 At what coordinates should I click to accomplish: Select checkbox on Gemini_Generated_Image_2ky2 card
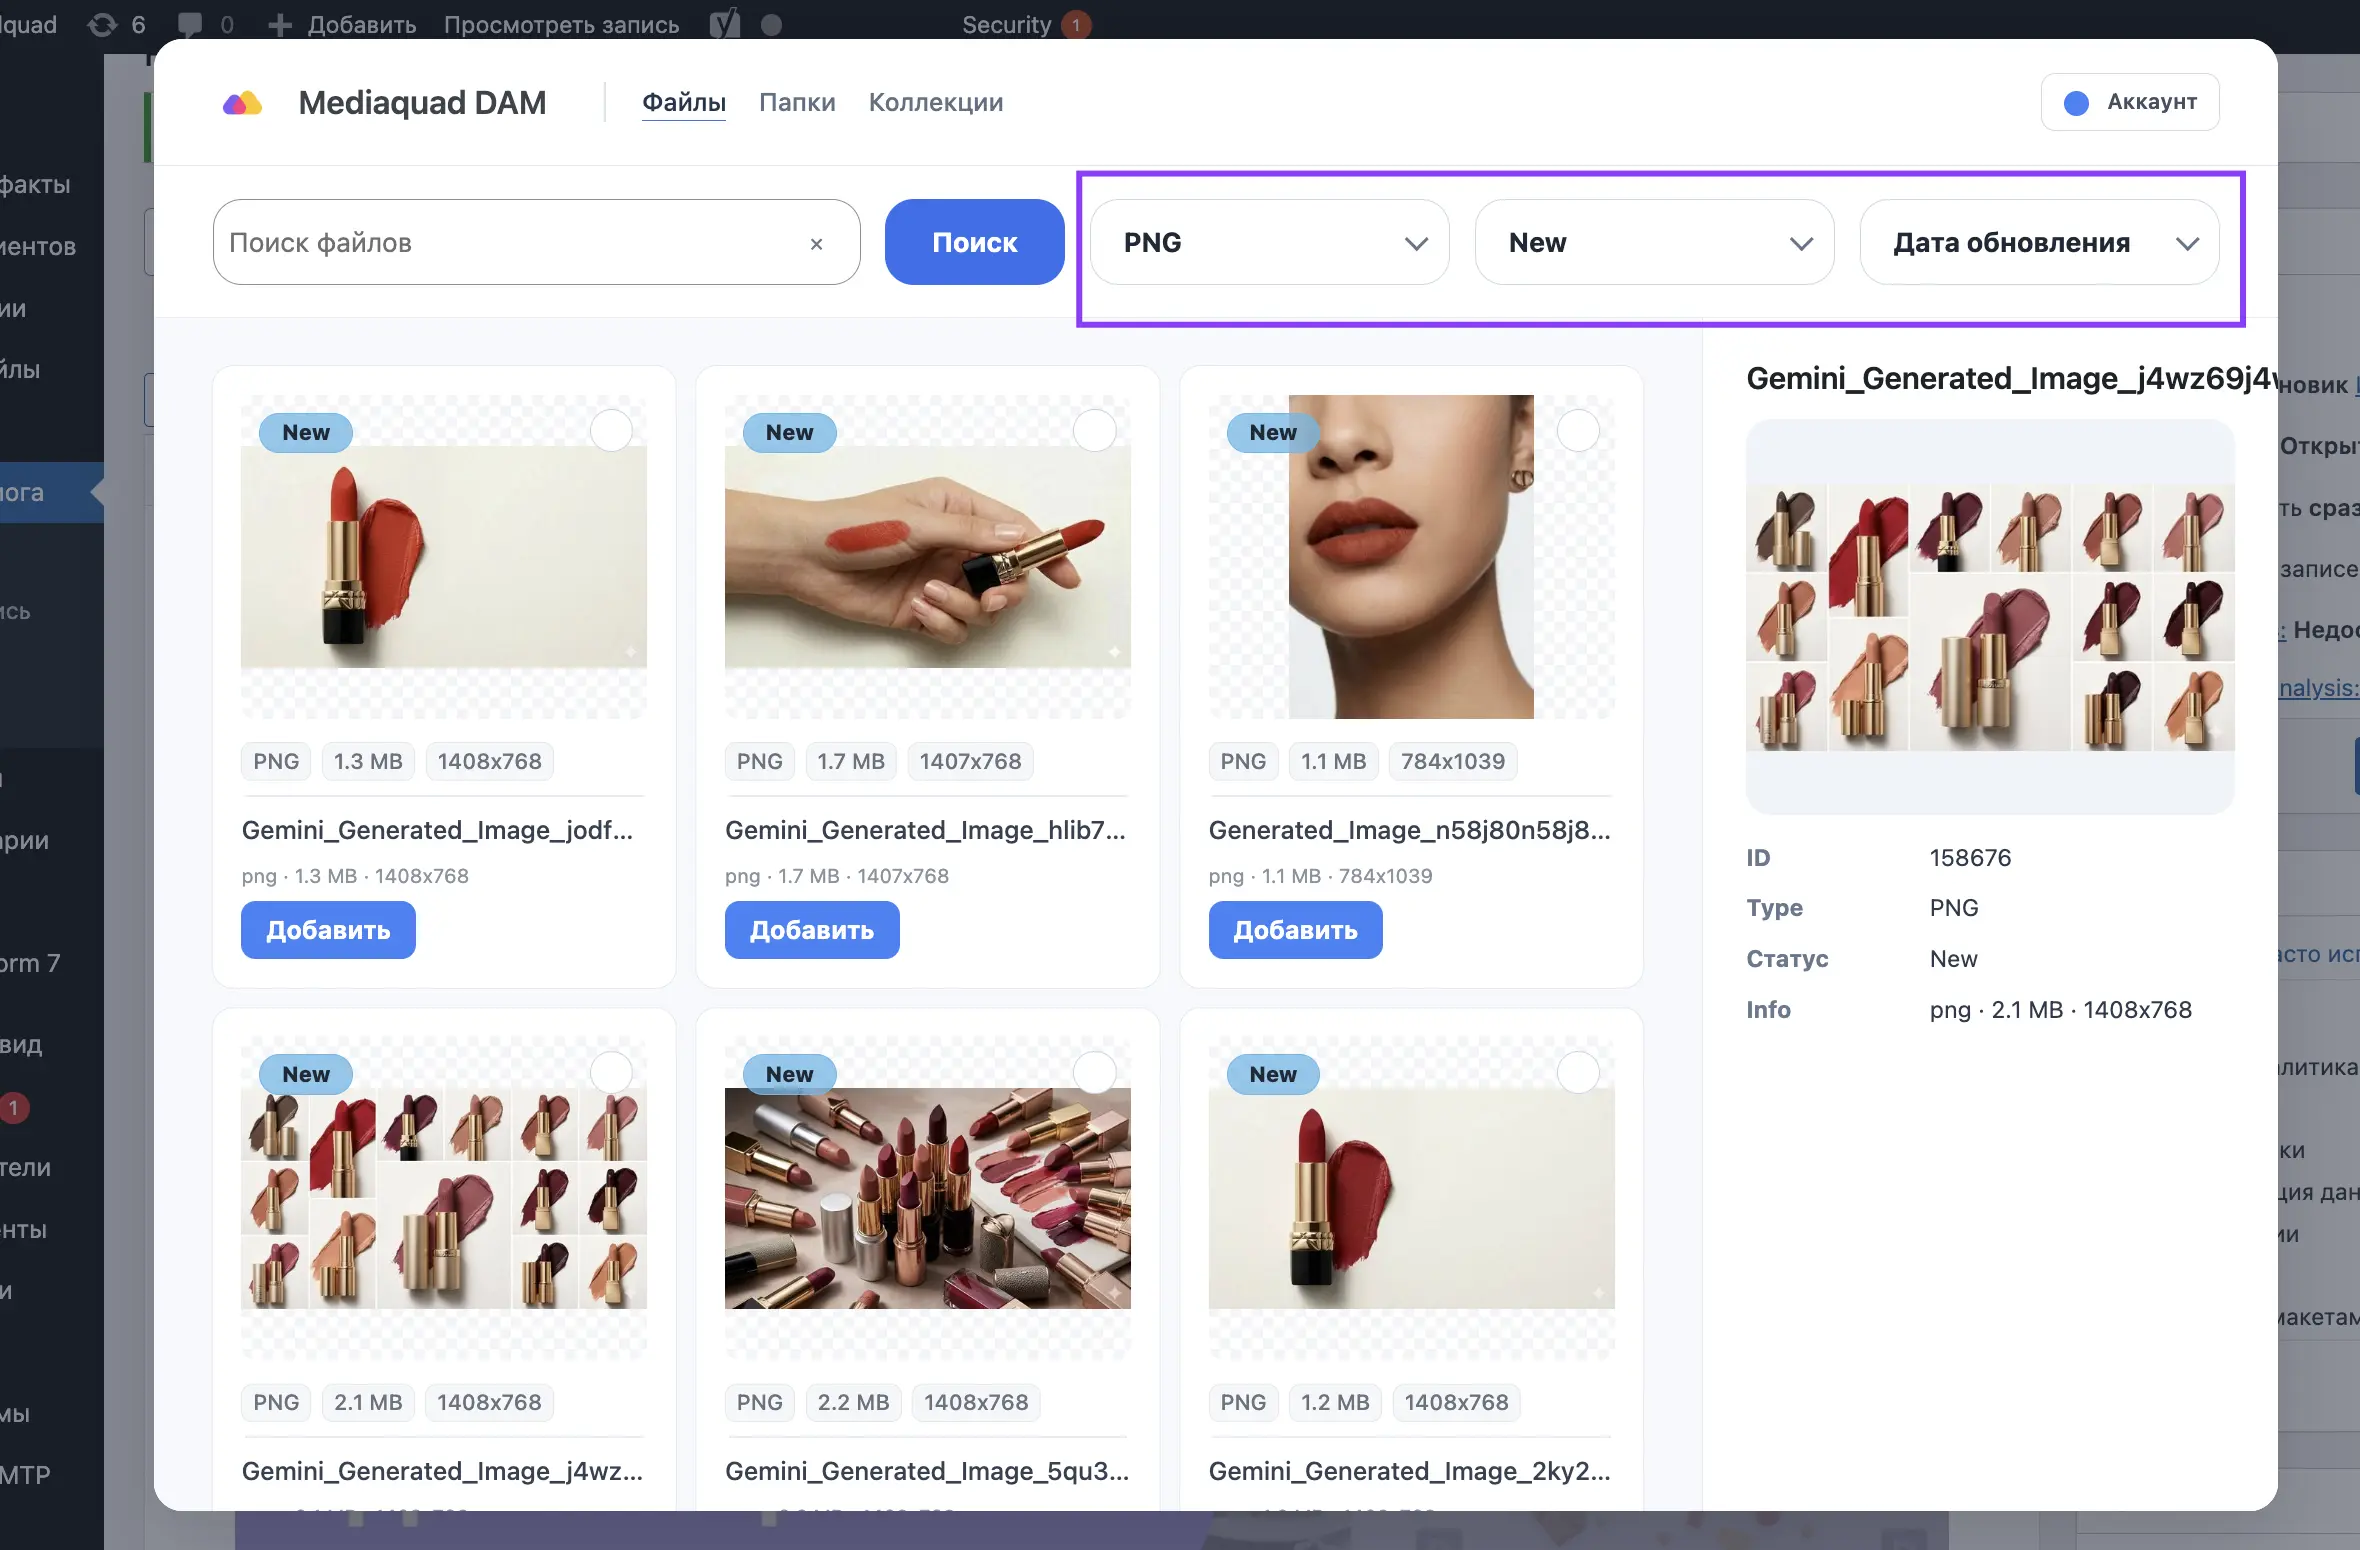tap(1578, 1072)
